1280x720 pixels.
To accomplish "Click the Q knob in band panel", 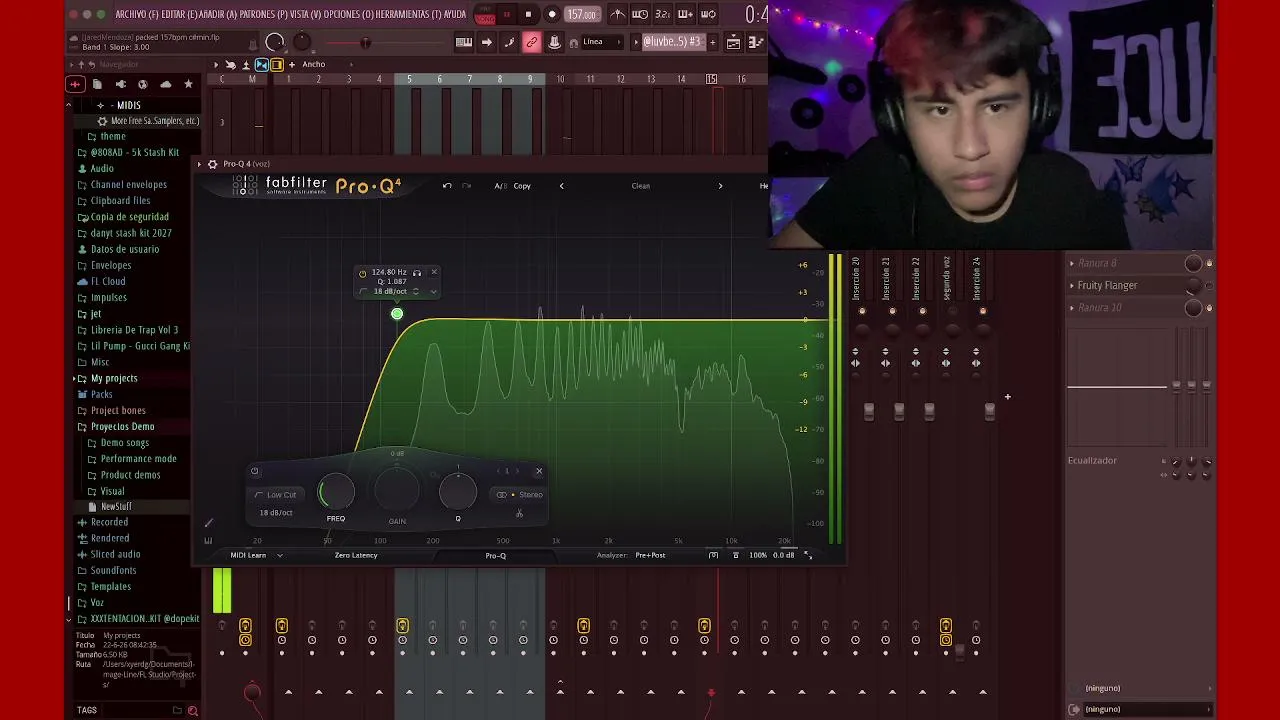I will click(458, 491).
